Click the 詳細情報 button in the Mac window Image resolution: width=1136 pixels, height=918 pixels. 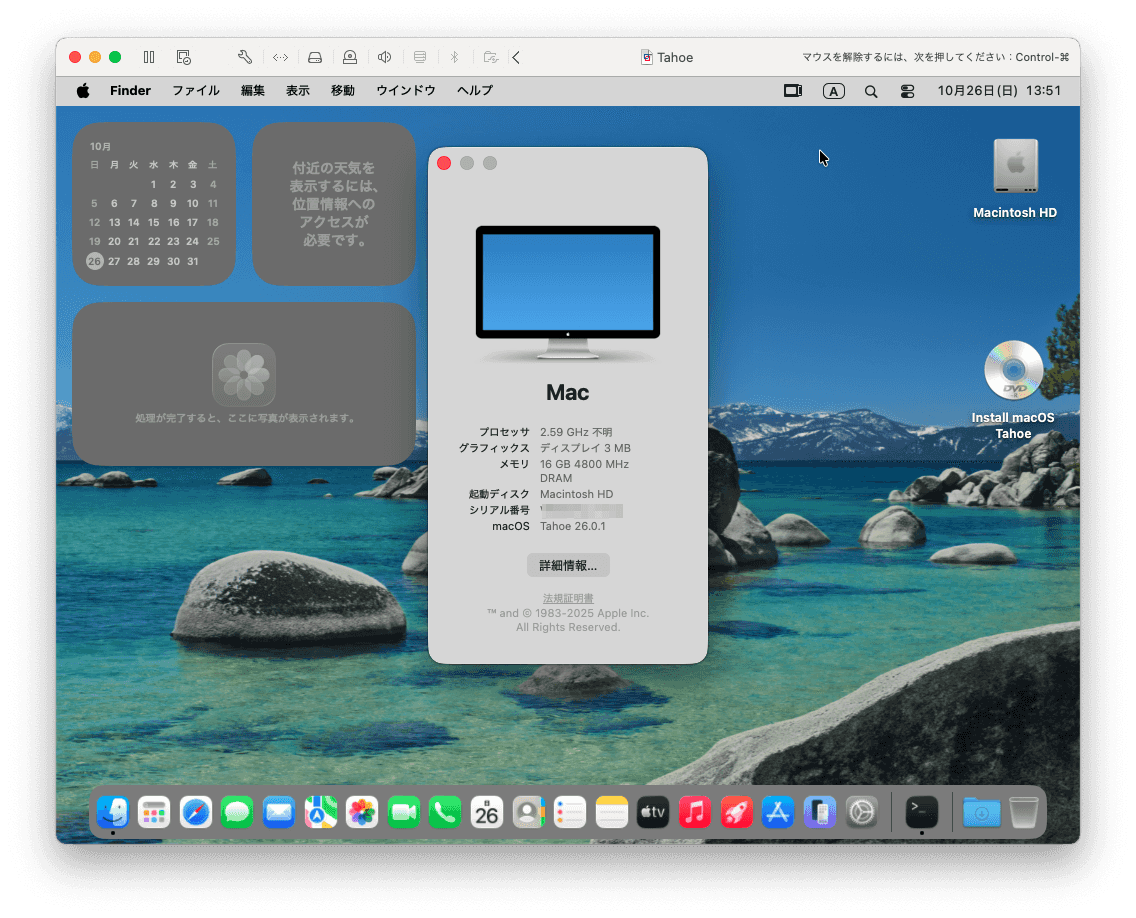click(567, 565)
